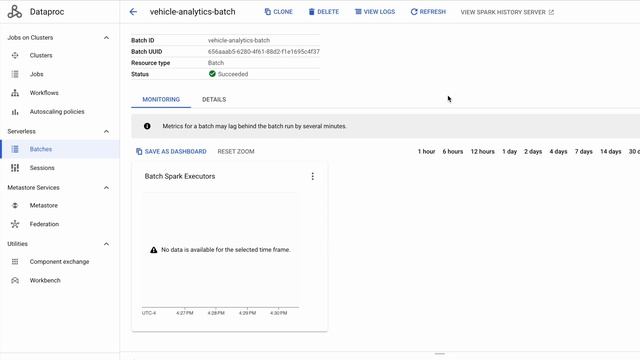Open View Spark History Server link
640x360 pixels.
click(507, 12)
